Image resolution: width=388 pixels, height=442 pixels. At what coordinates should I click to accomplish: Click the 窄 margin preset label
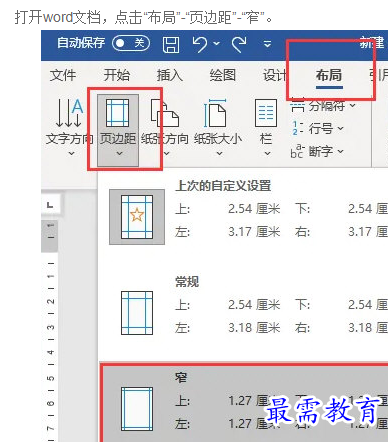(x=181, y=378)
